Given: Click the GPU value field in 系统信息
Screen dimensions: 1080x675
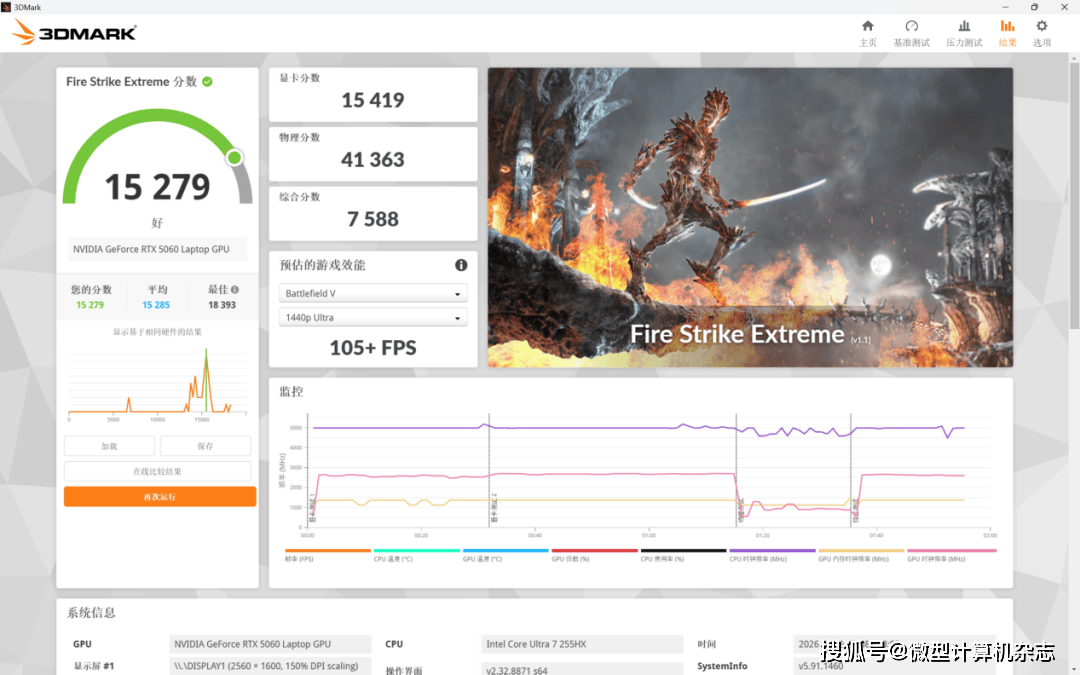Looking at the screenshot, I should click(x=270, y=644).
